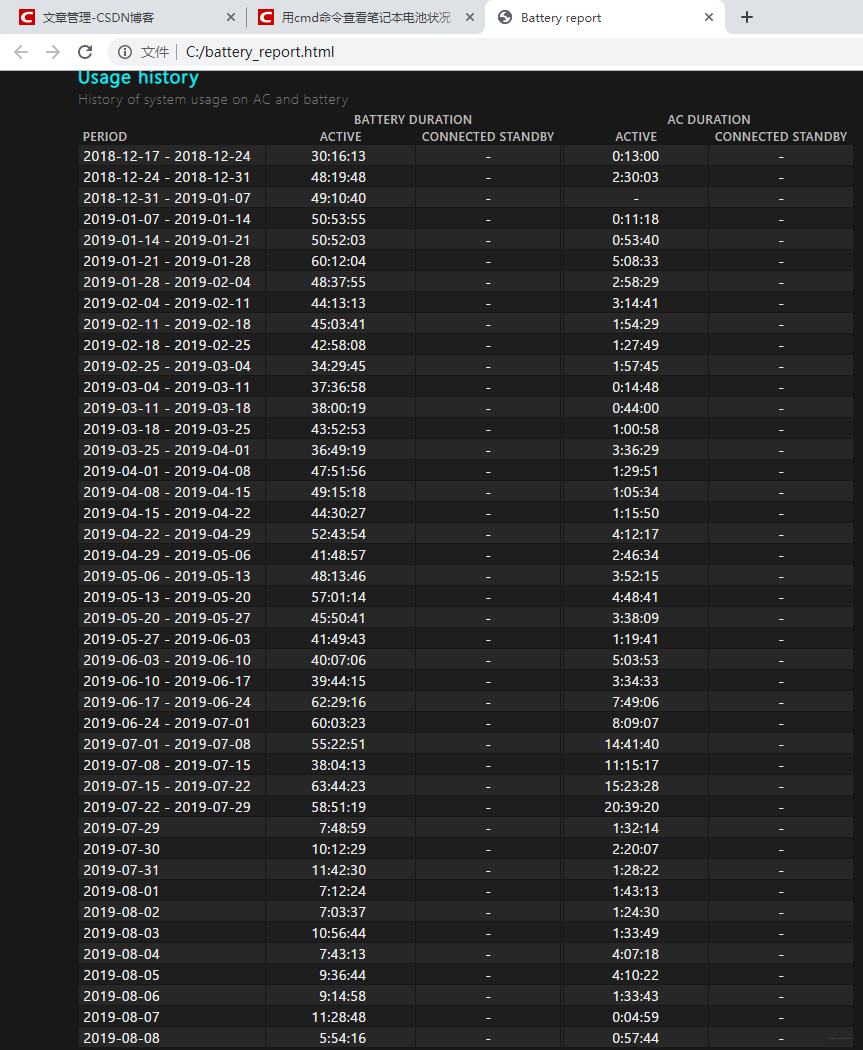Viewport: 863px width, 1050px height.
Task: Click period 2018-12-31 - 2019-01-07
Action: click(167, 198)
